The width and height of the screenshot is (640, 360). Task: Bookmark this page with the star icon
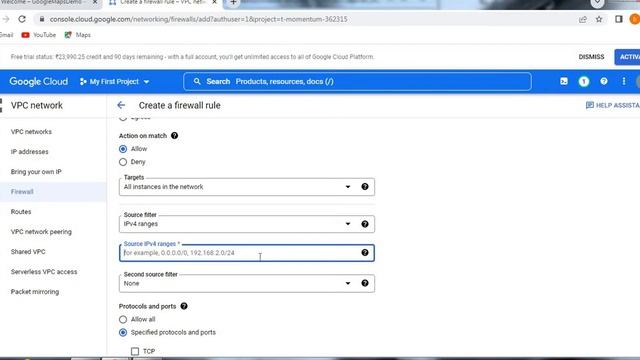pos(599,19)
